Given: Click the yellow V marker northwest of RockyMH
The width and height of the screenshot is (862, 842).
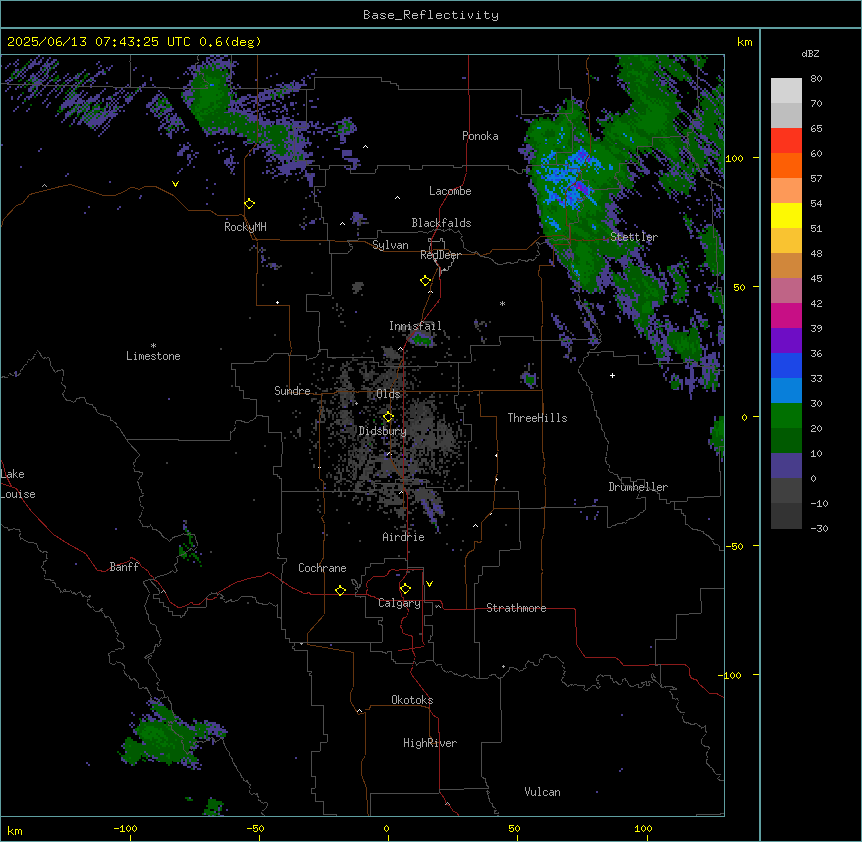Looking at the screenshot, I should click(175, 184).
